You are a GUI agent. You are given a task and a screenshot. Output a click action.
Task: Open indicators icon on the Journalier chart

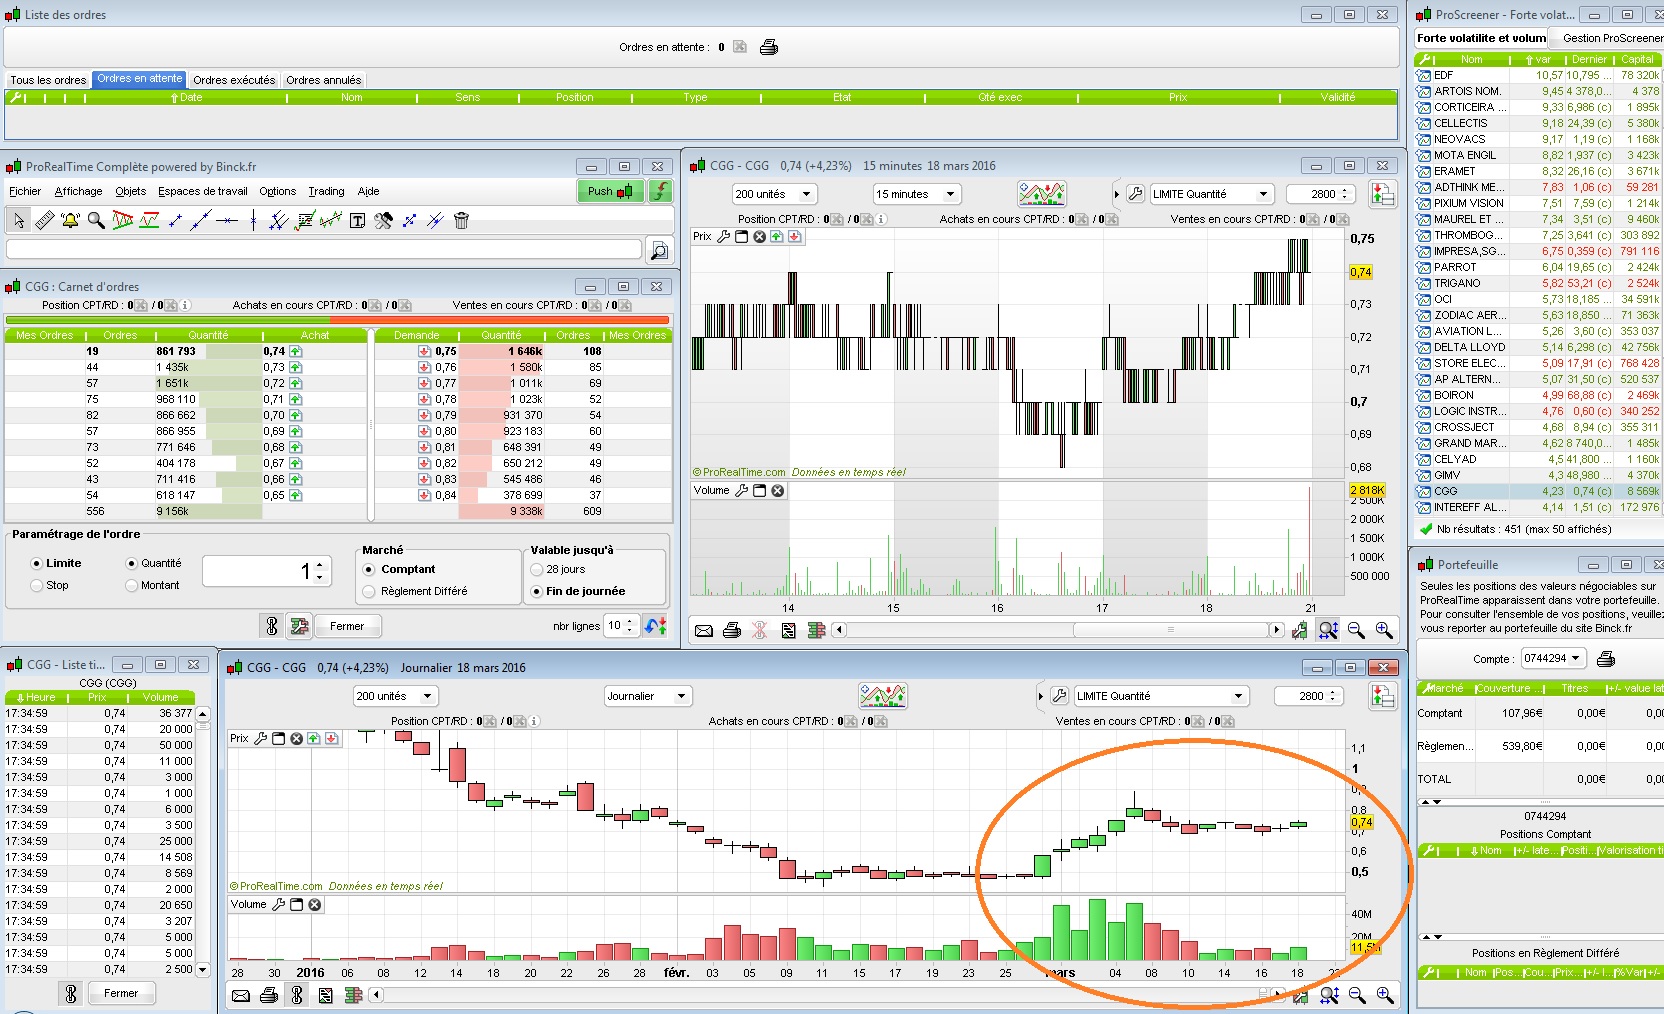coord(882,696)
